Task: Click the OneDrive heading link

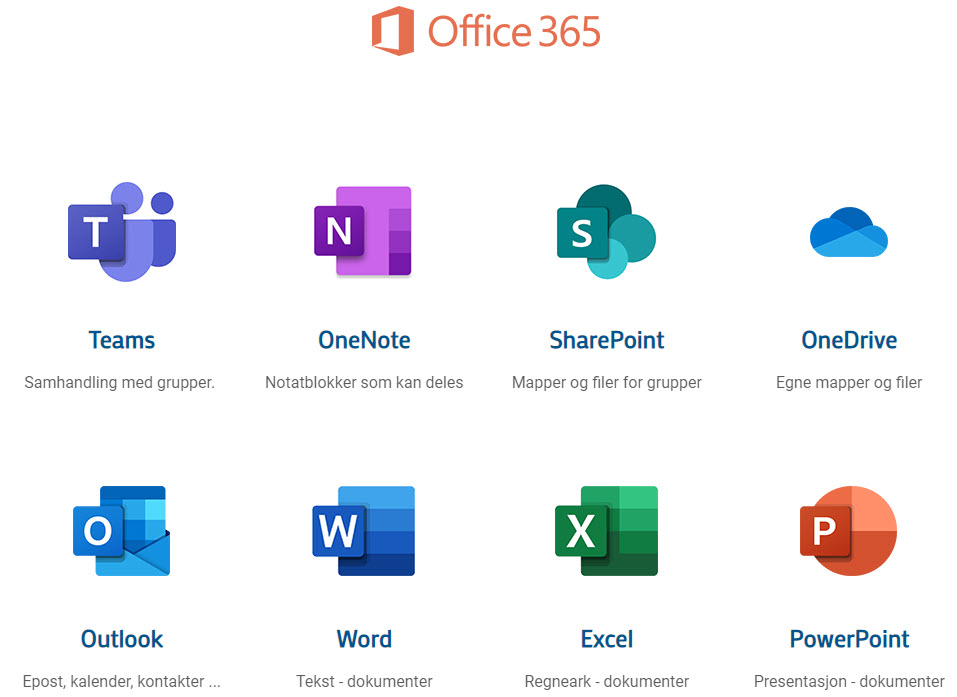Action: (x=849, y=340)
